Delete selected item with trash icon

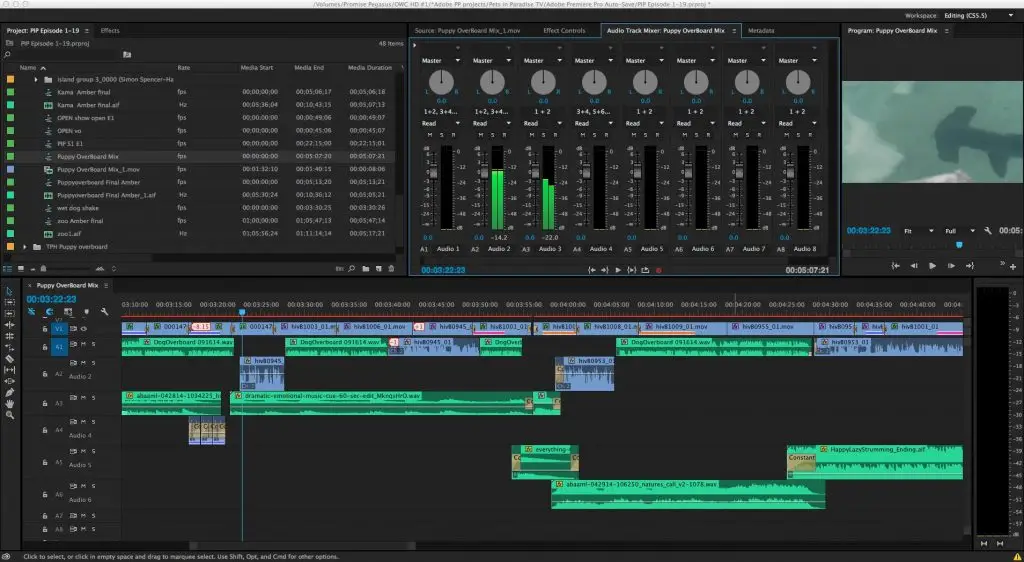[391, 268]
